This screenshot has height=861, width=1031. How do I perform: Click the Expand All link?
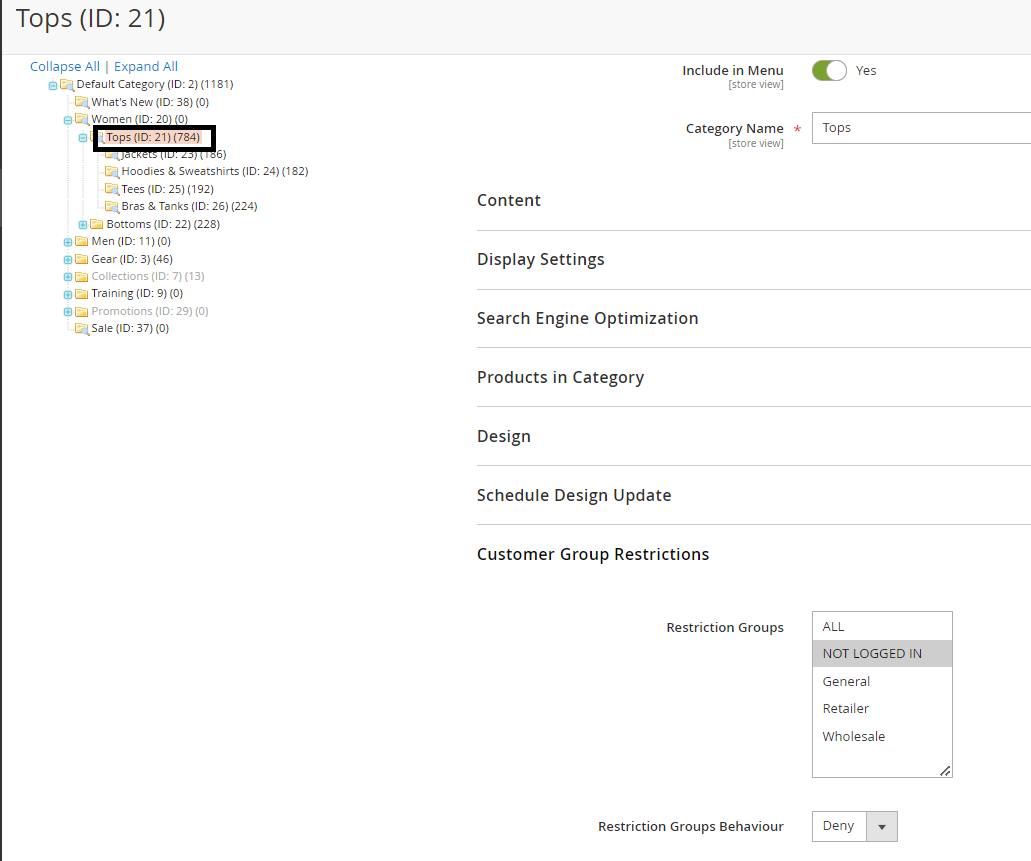[146, 67]
